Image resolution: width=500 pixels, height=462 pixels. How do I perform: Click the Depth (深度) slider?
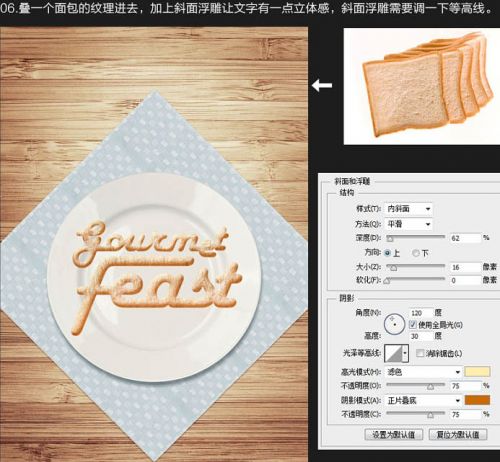click(x=415, y=237)
